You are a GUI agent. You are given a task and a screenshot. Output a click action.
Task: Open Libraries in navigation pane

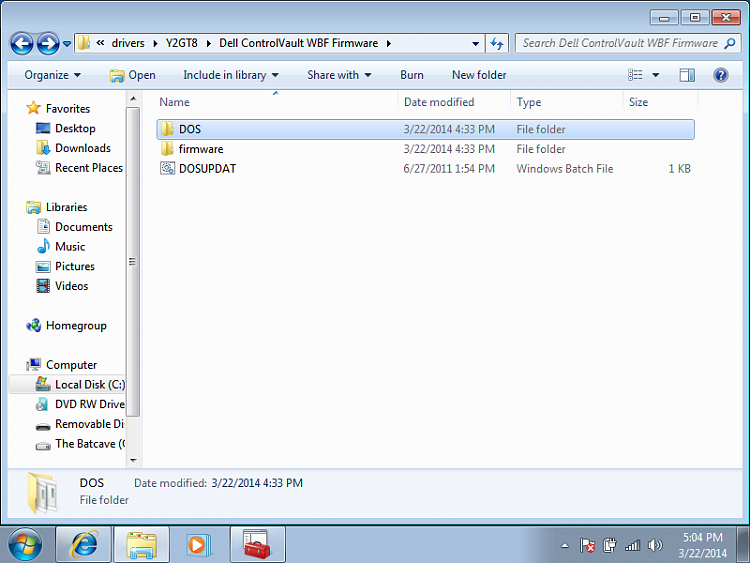(x=66, y=207)
